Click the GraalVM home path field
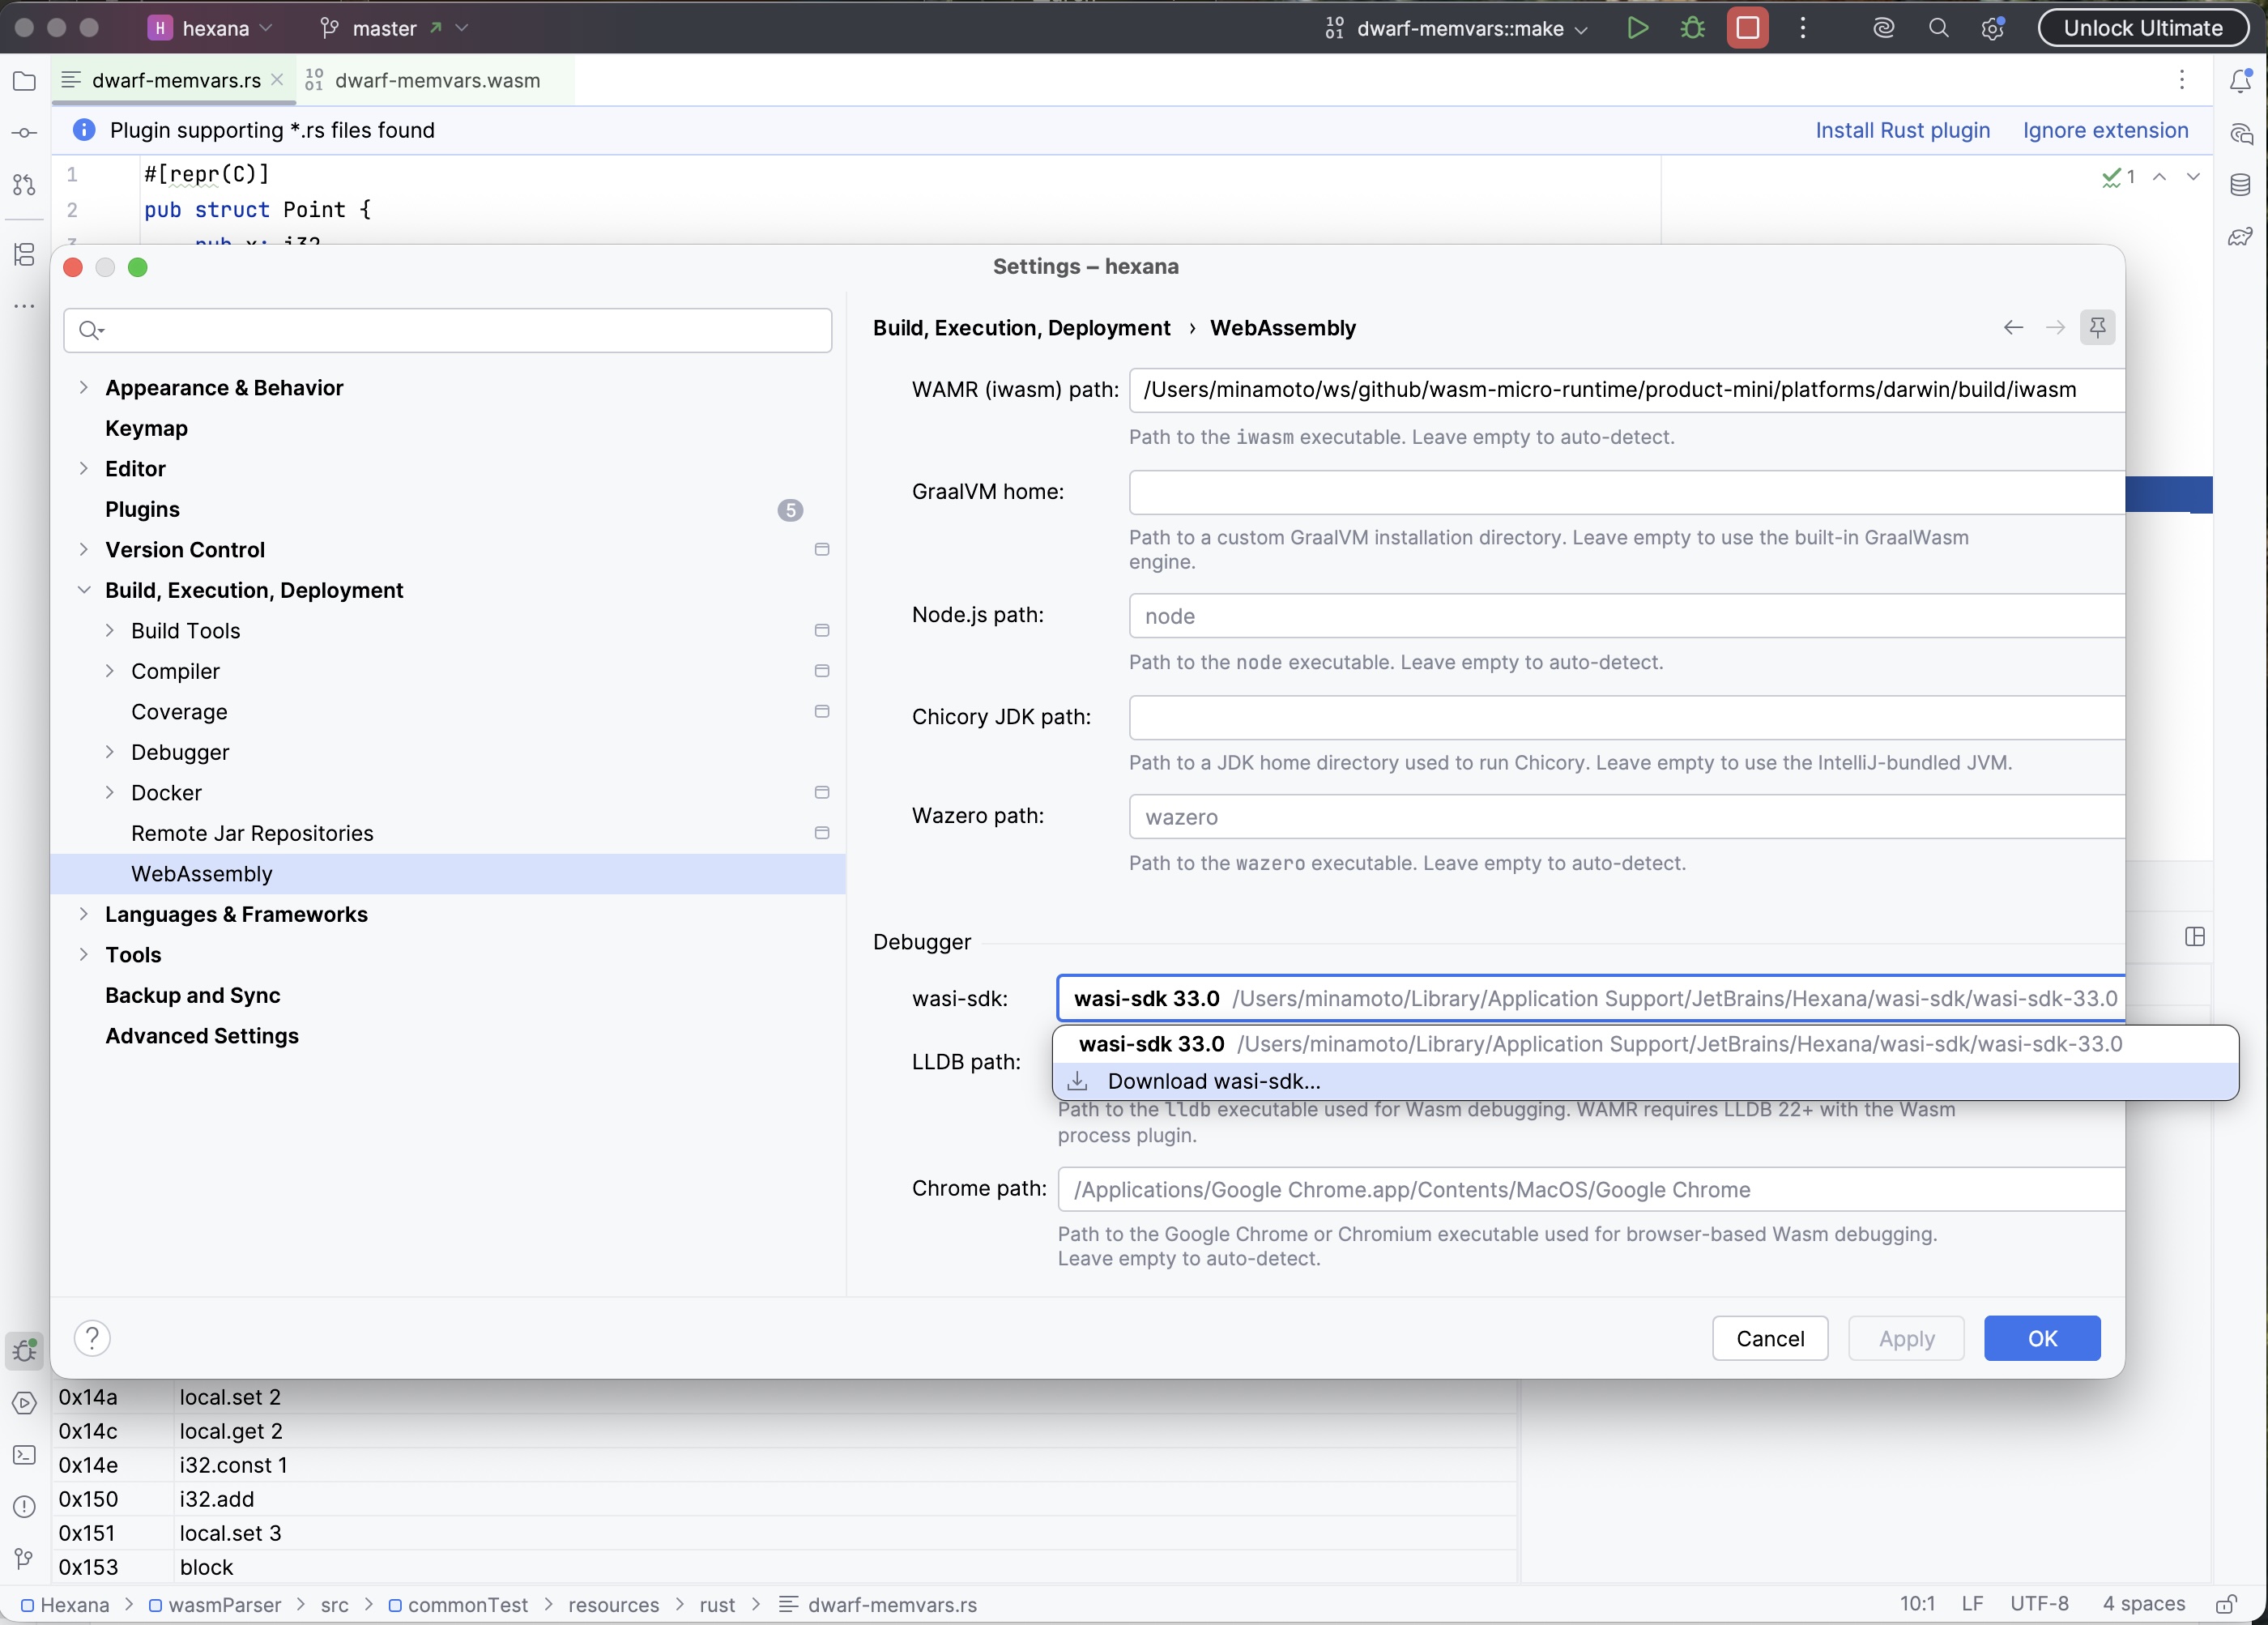This screenshot has width=2268, height=1625. click(1626, 492)
